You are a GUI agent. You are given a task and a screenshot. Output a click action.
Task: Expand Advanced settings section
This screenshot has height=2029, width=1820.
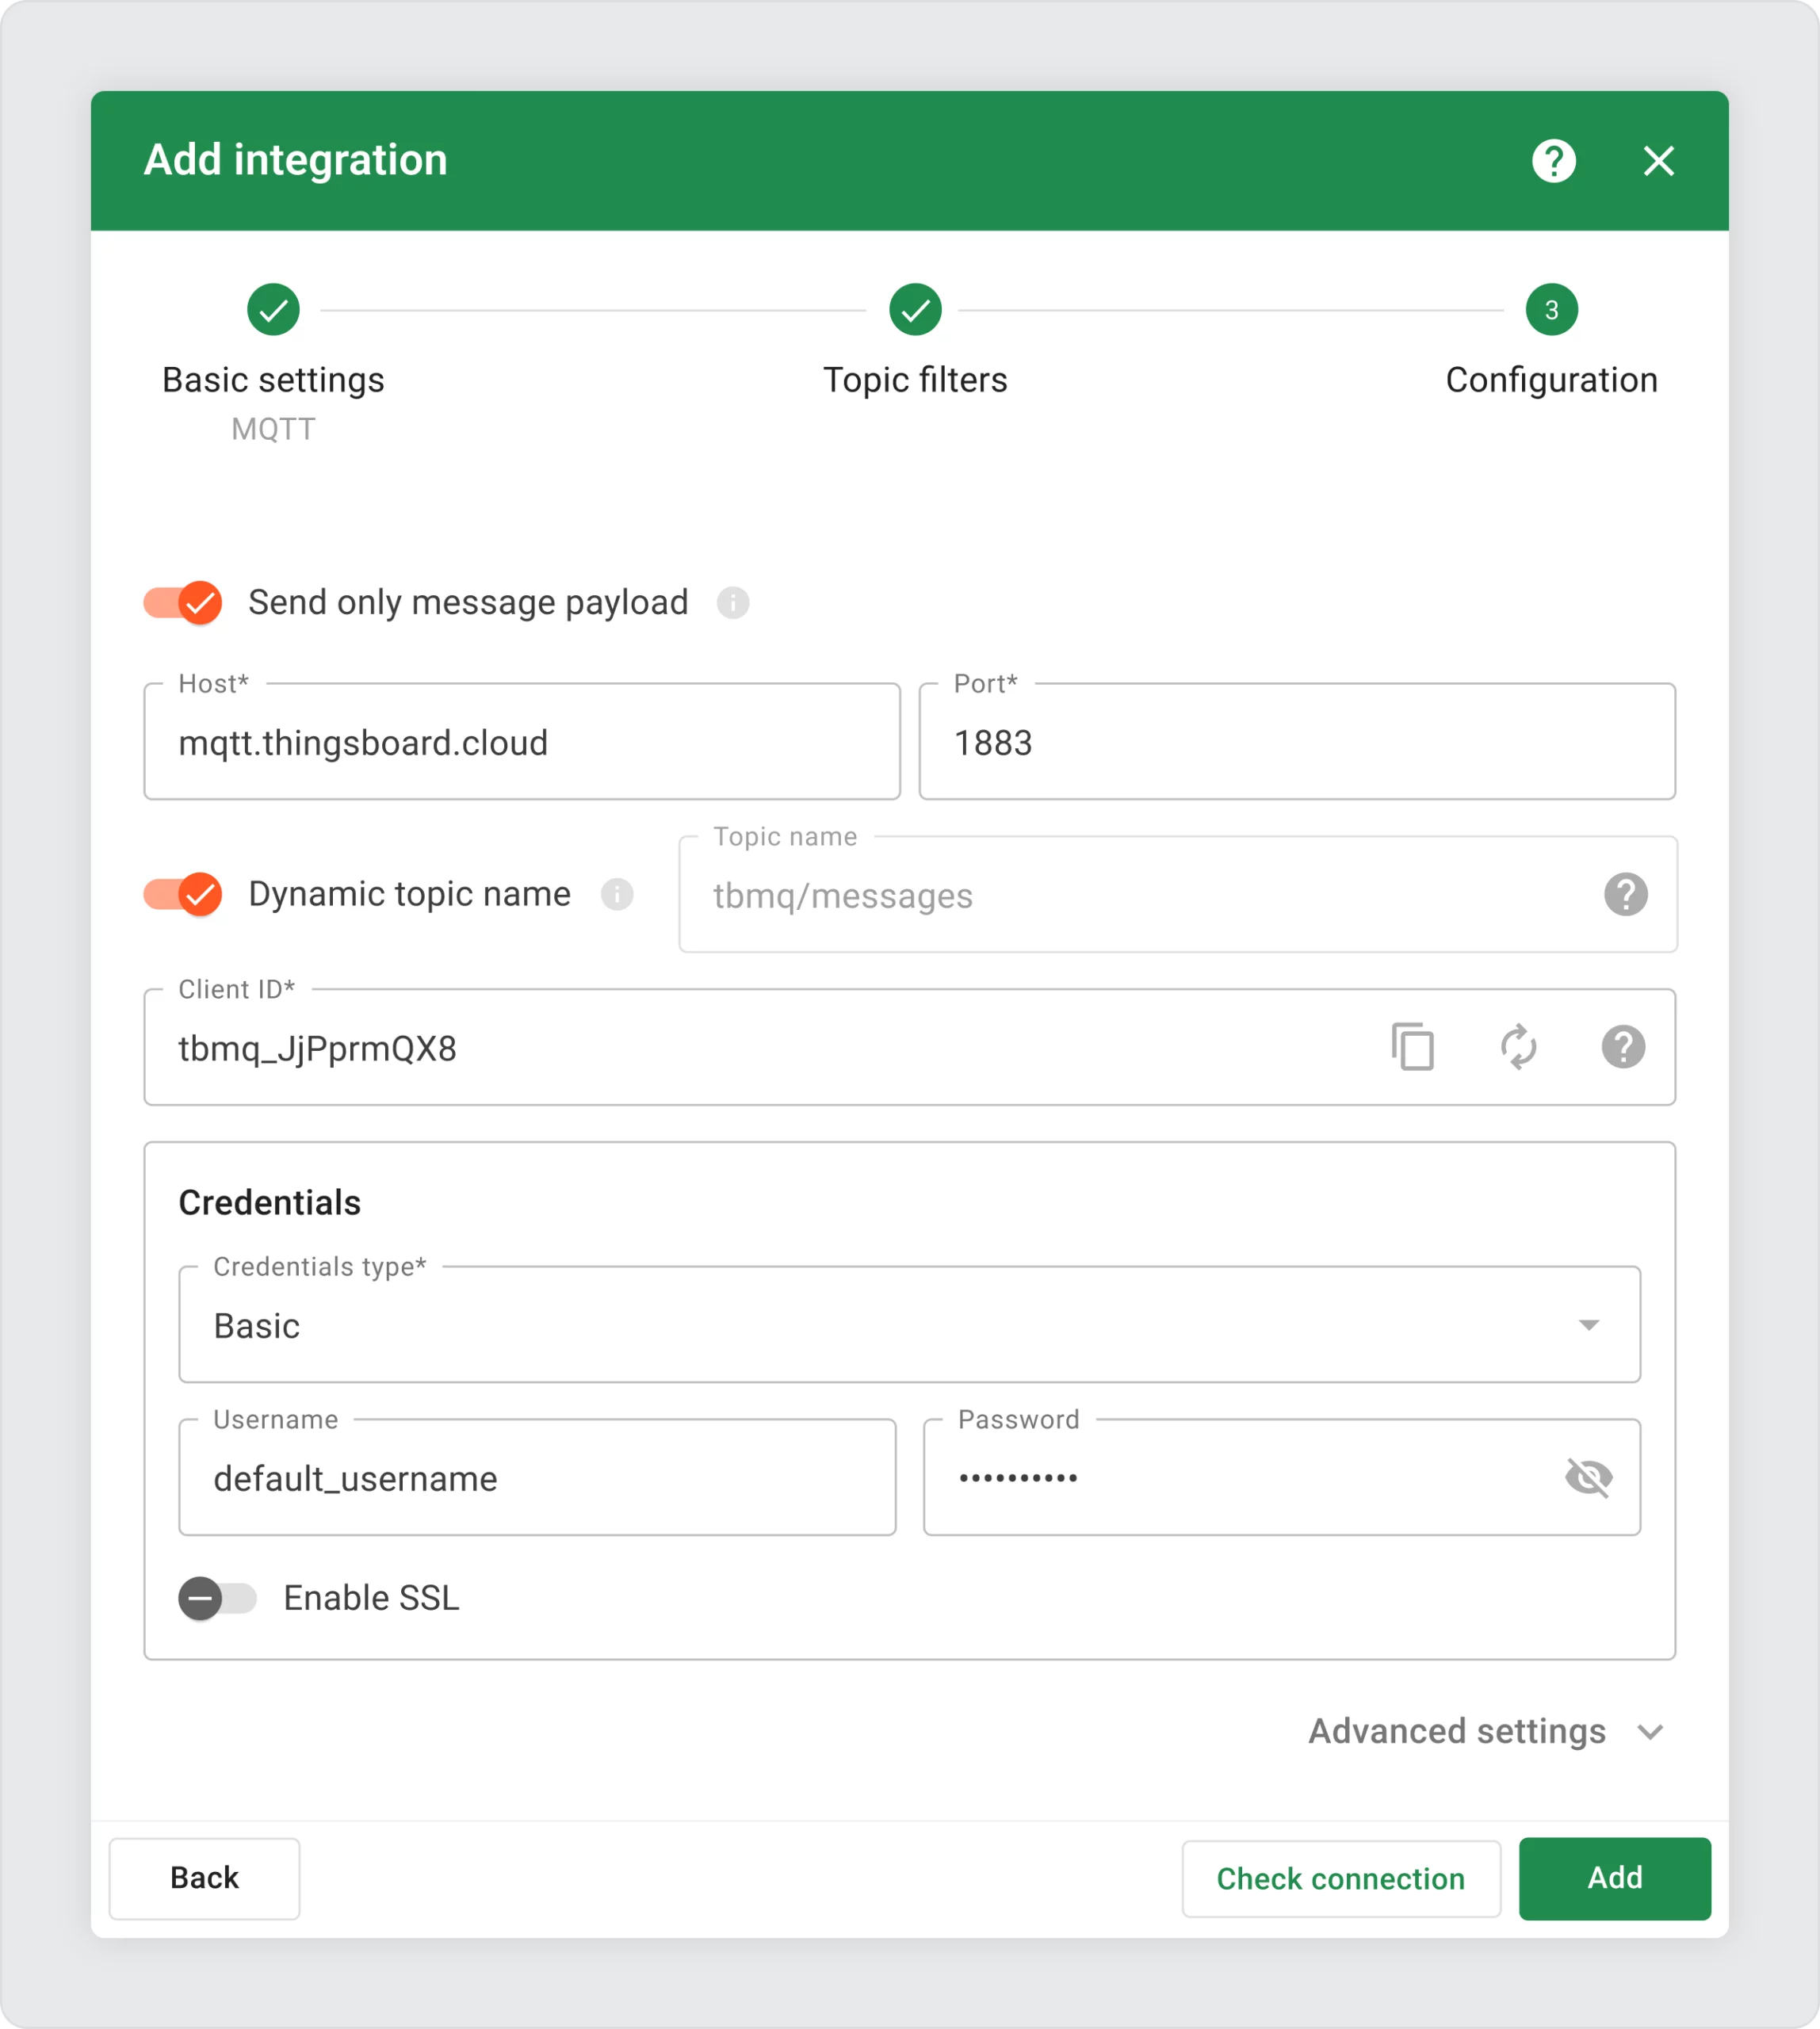click(1486, 1731)
